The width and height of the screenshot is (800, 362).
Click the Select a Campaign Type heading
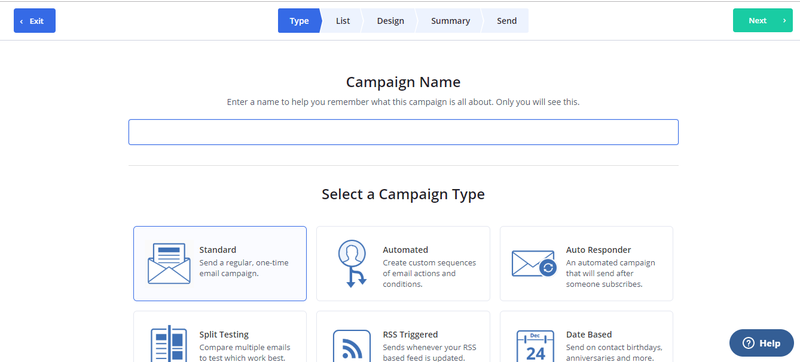403,194
